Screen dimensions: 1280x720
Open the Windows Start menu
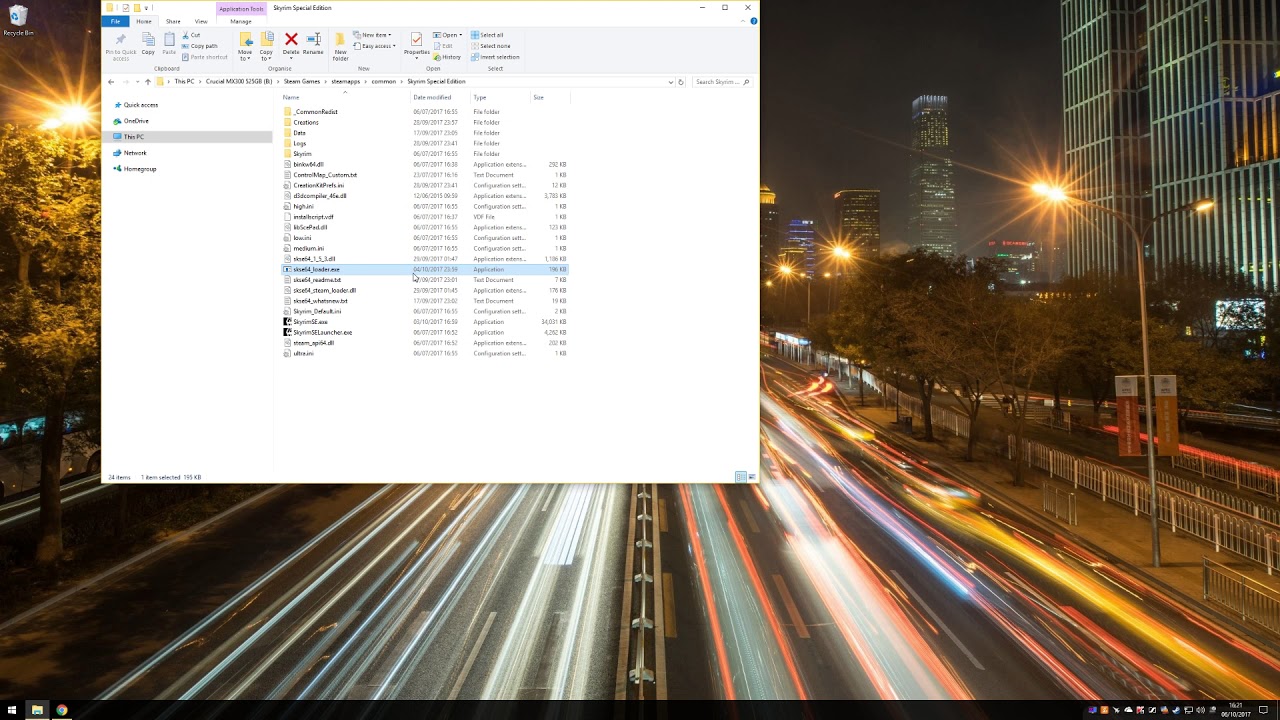tap(12, 710)
